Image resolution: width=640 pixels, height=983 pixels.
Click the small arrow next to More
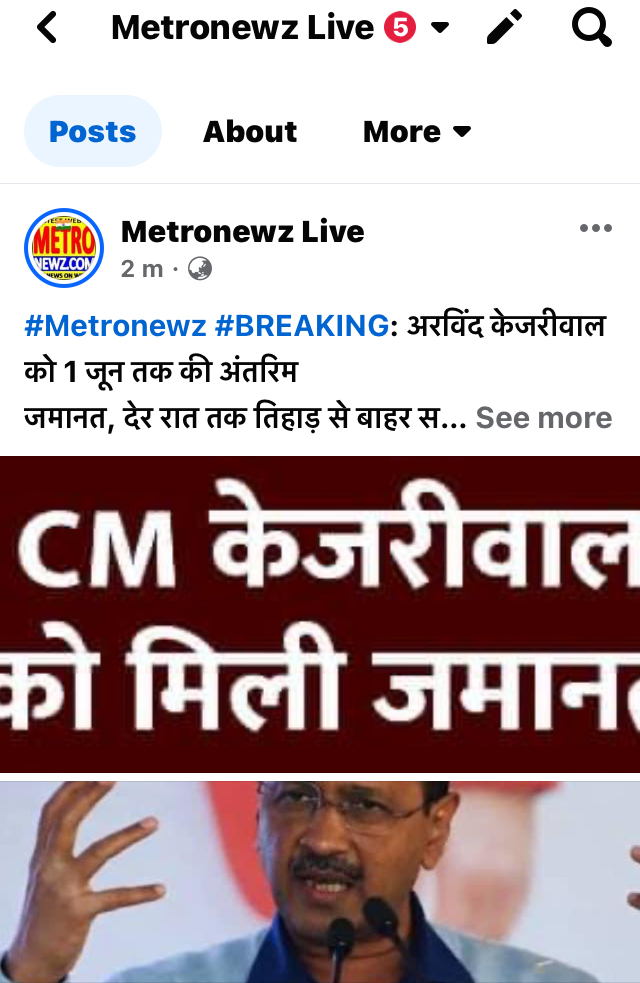point(462,132)
